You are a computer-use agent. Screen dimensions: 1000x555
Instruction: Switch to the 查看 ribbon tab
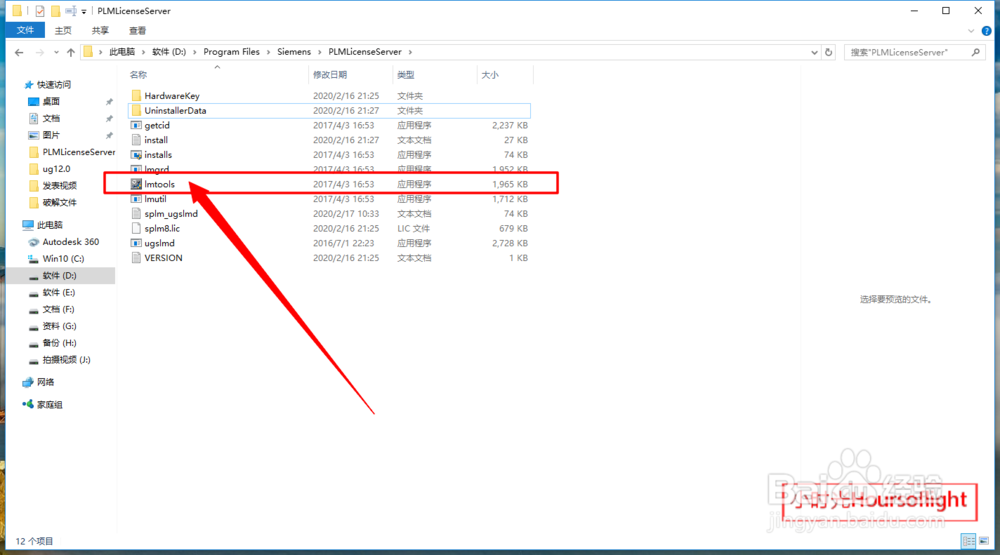click(137, 31)
